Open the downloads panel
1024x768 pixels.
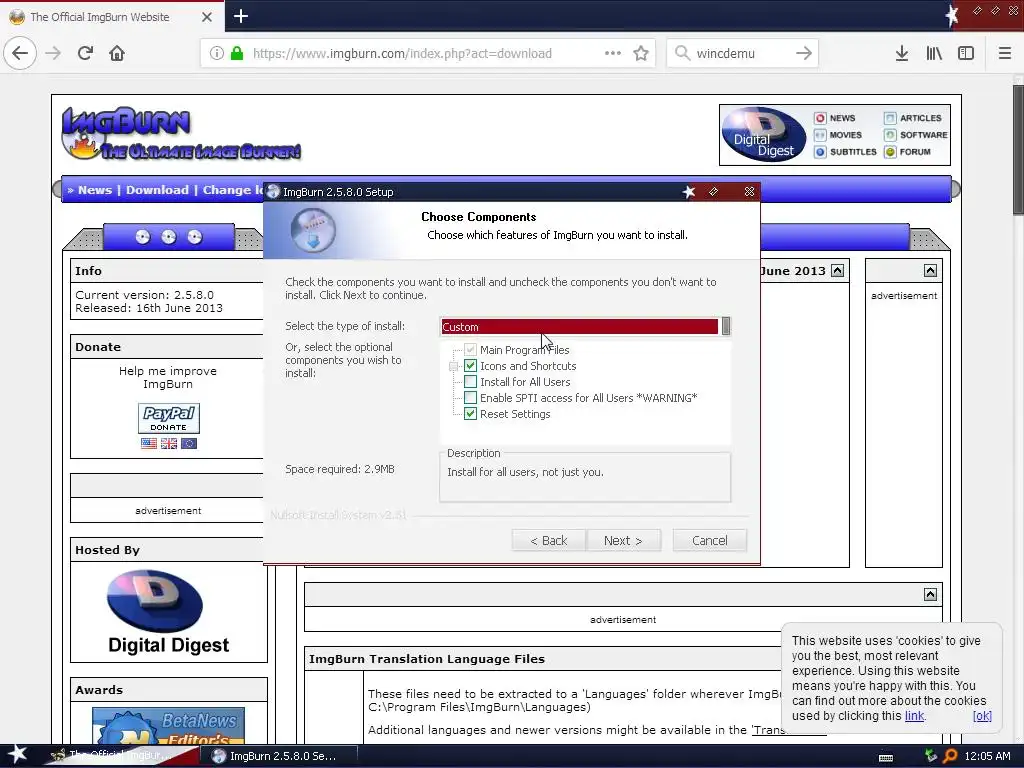pos(902,53)
